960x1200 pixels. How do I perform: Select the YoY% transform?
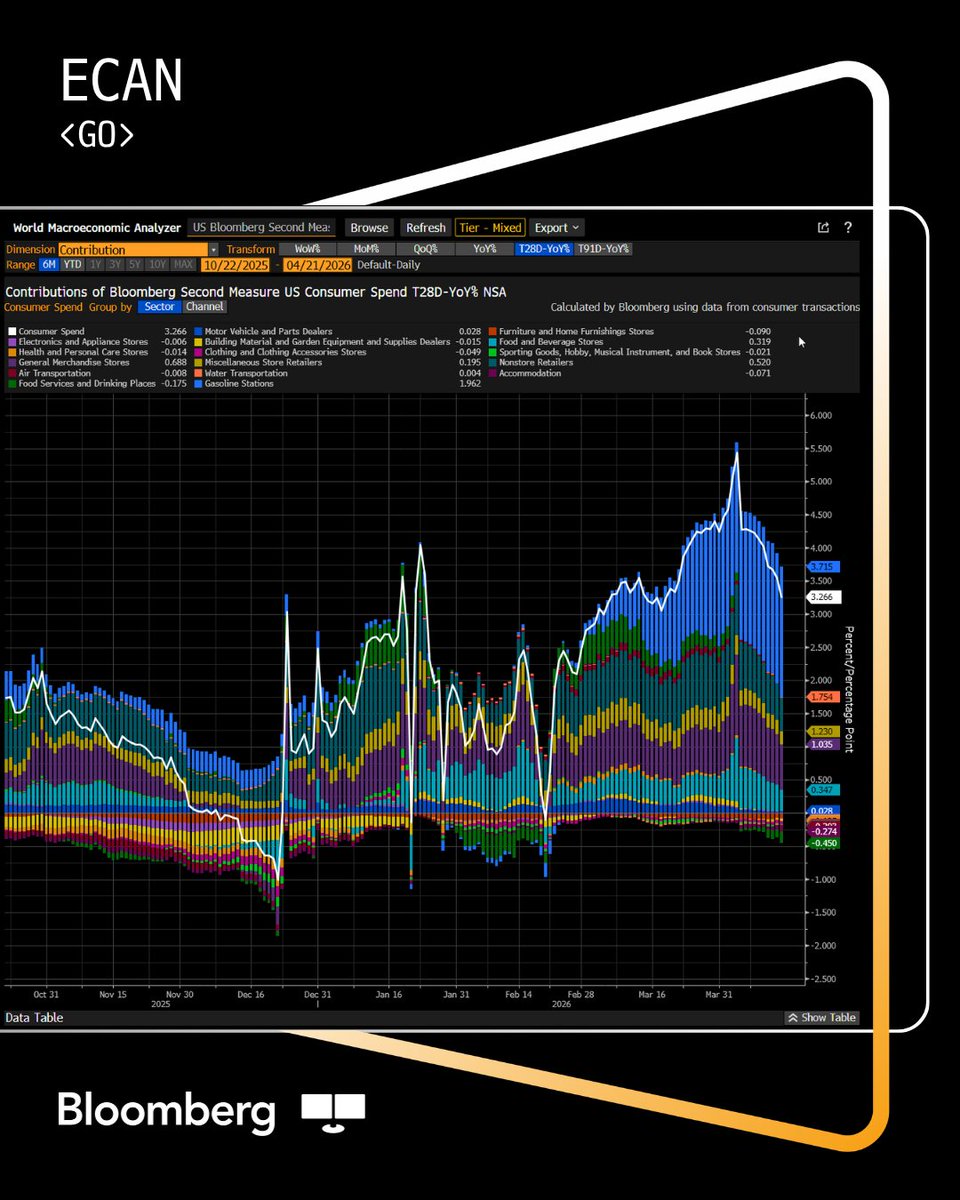pos(484,249)
